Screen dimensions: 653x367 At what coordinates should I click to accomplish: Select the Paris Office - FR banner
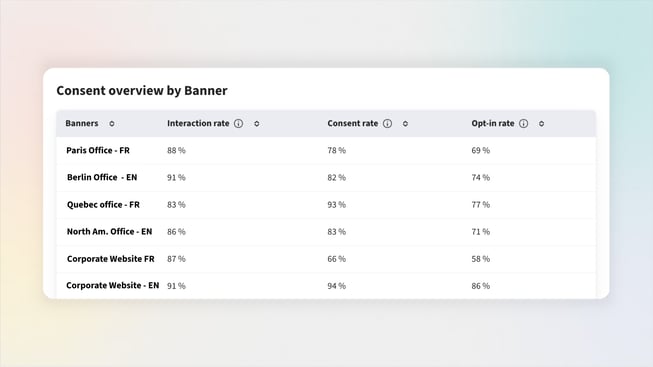tap(98, 150)
